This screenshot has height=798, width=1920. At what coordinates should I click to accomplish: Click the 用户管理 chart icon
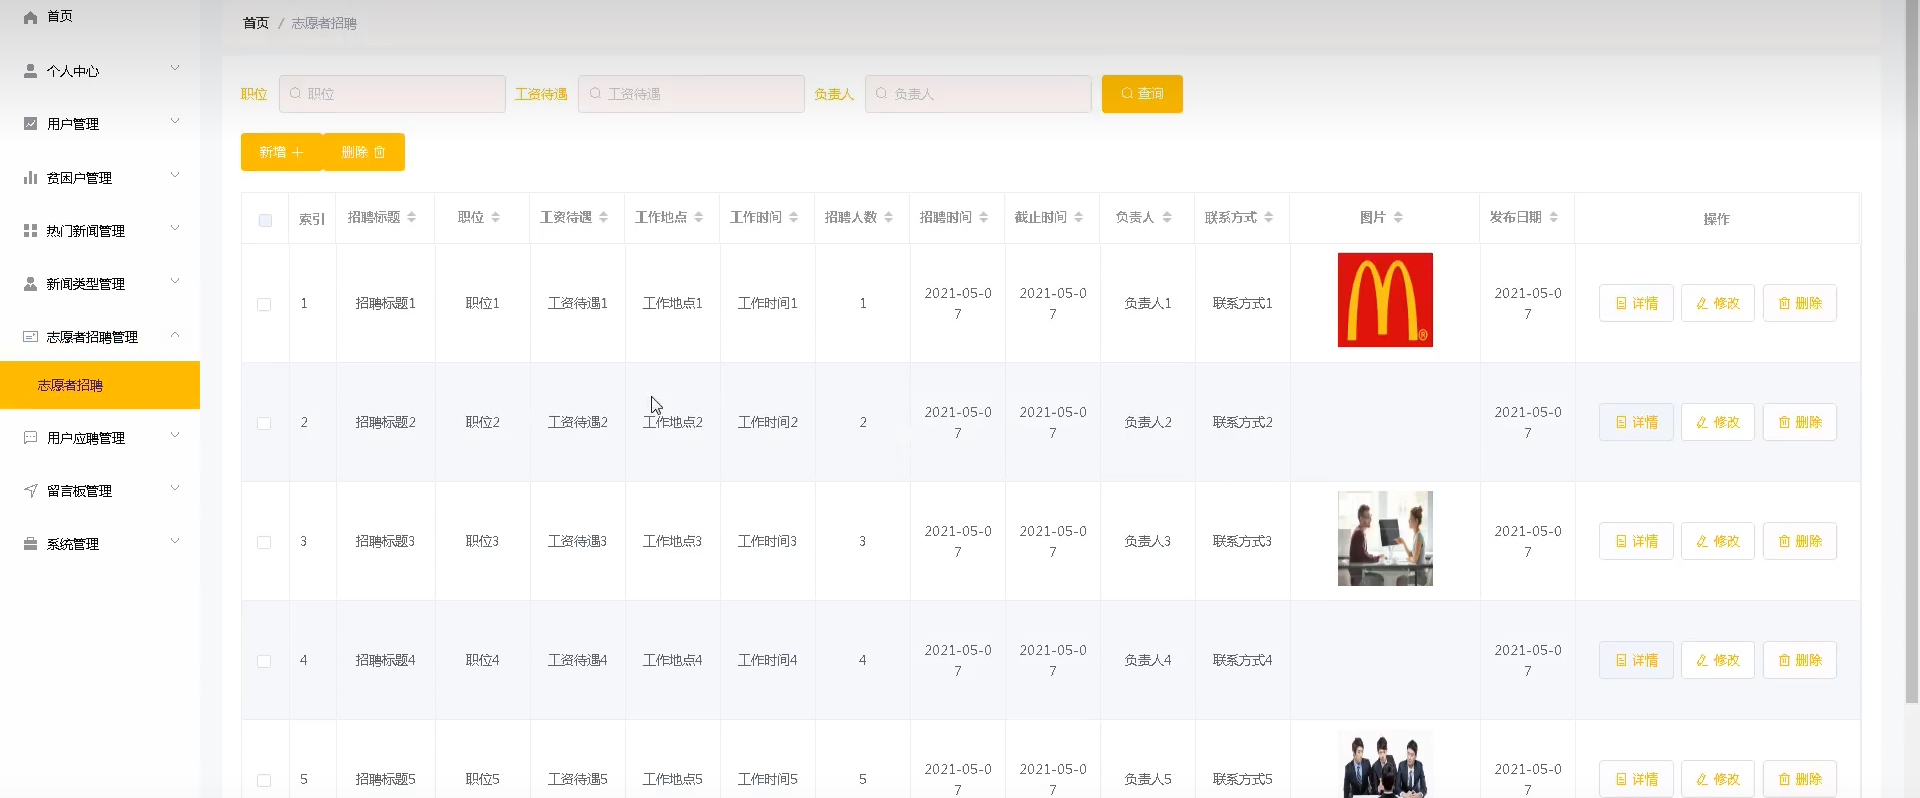tap(30, 124)
